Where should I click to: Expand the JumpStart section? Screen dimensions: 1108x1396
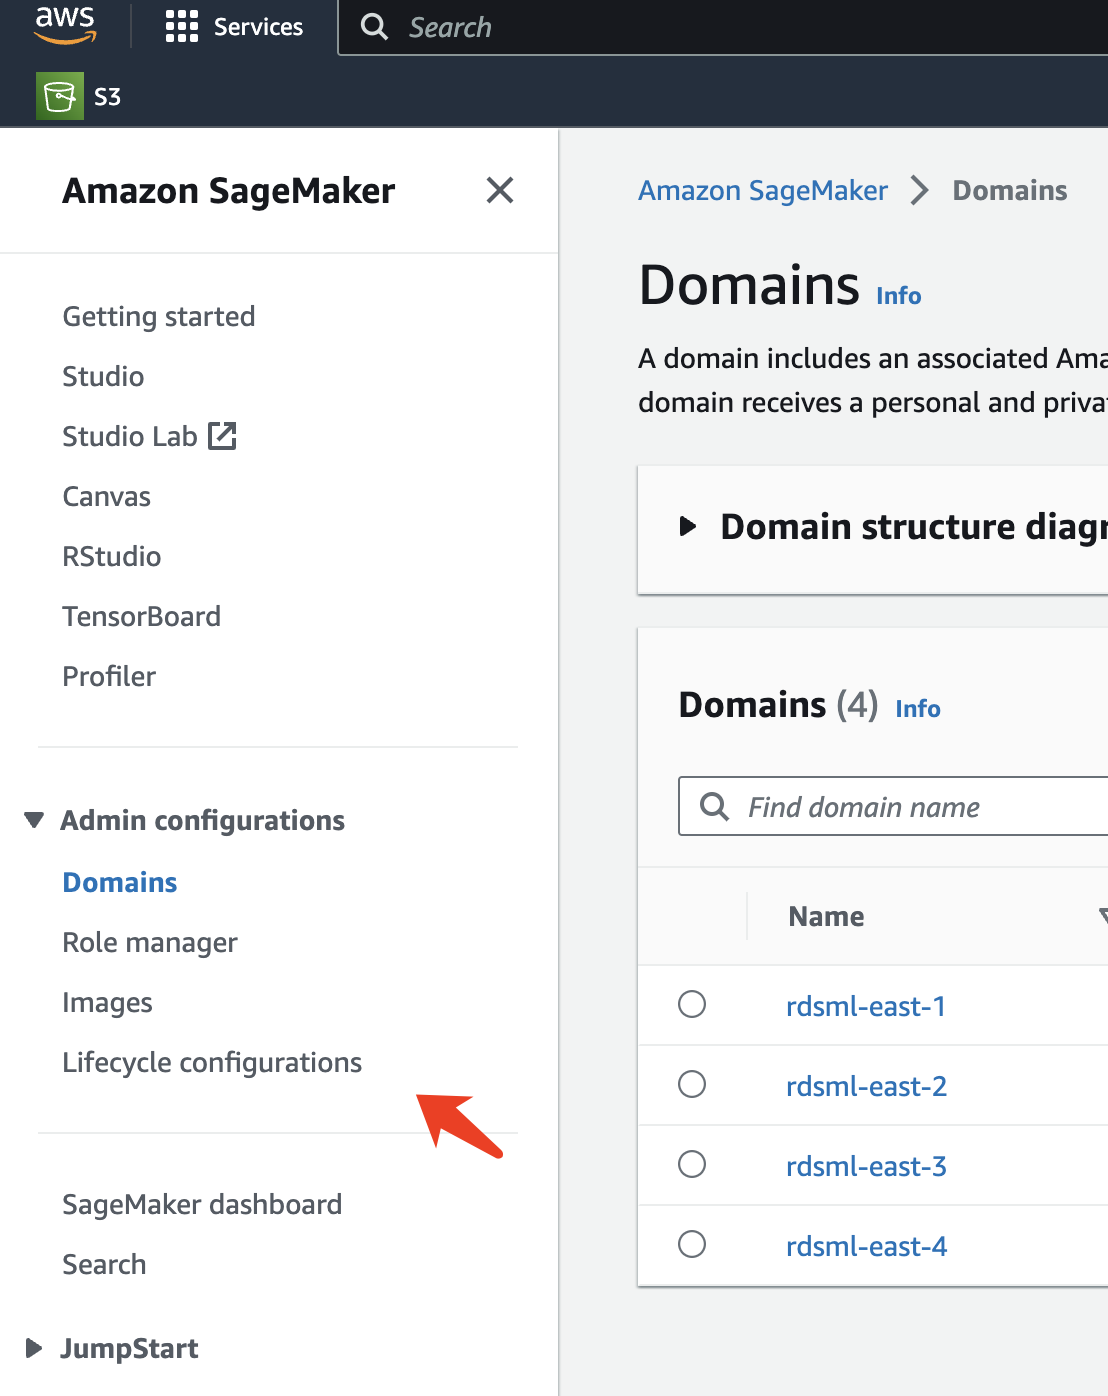34,1348
